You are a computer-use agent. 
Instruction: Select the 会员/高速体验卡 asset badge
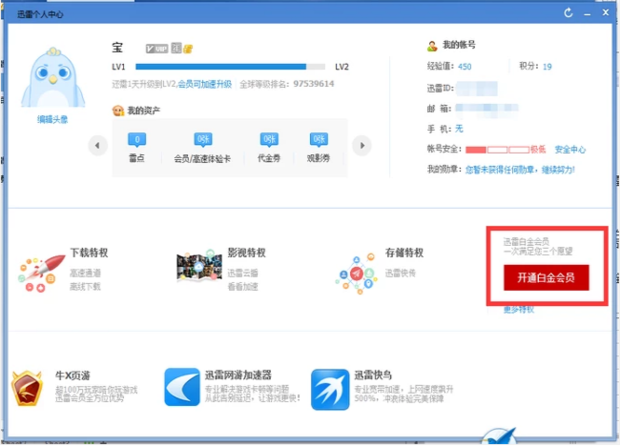(203, 140)
